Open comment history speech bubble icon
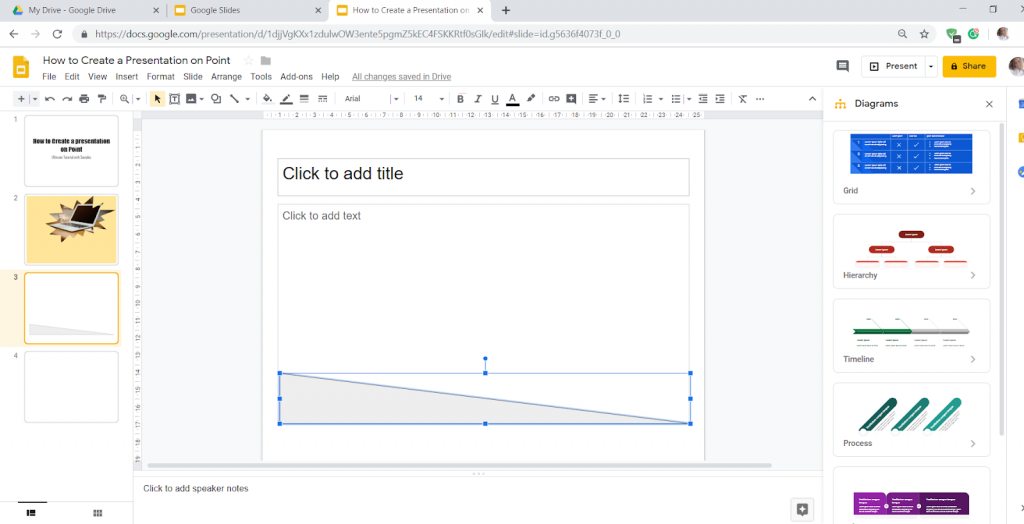 842,66
